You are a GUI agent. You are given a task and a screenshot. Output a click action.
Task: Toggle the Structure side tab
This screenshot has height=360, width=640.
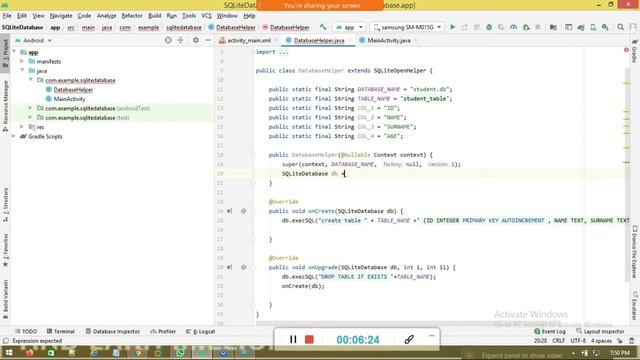click(x=5, y=204)
